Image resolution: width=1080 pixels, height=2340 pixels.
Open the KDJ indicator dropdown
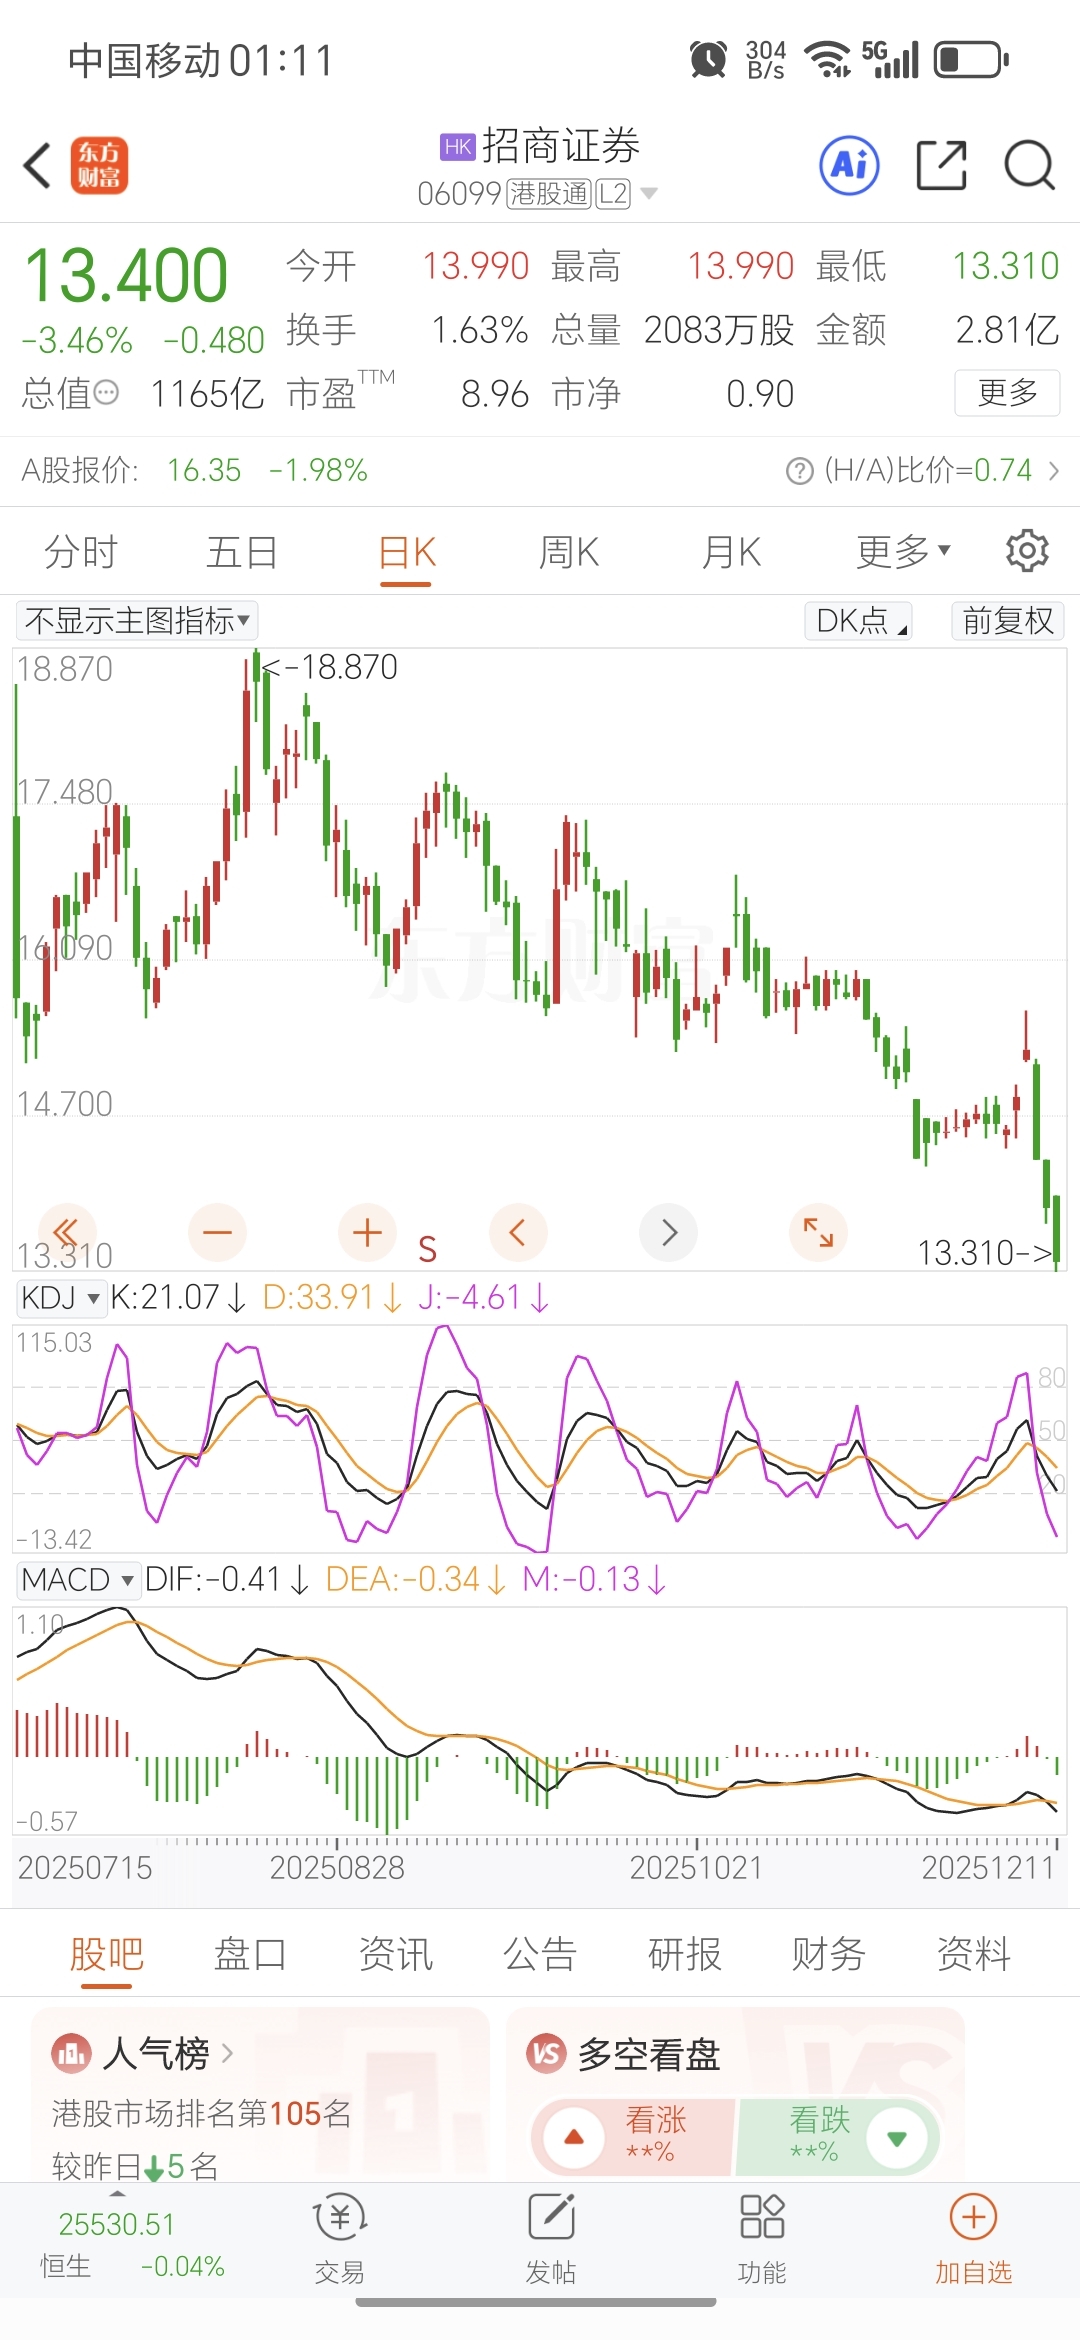(61, 1298)
